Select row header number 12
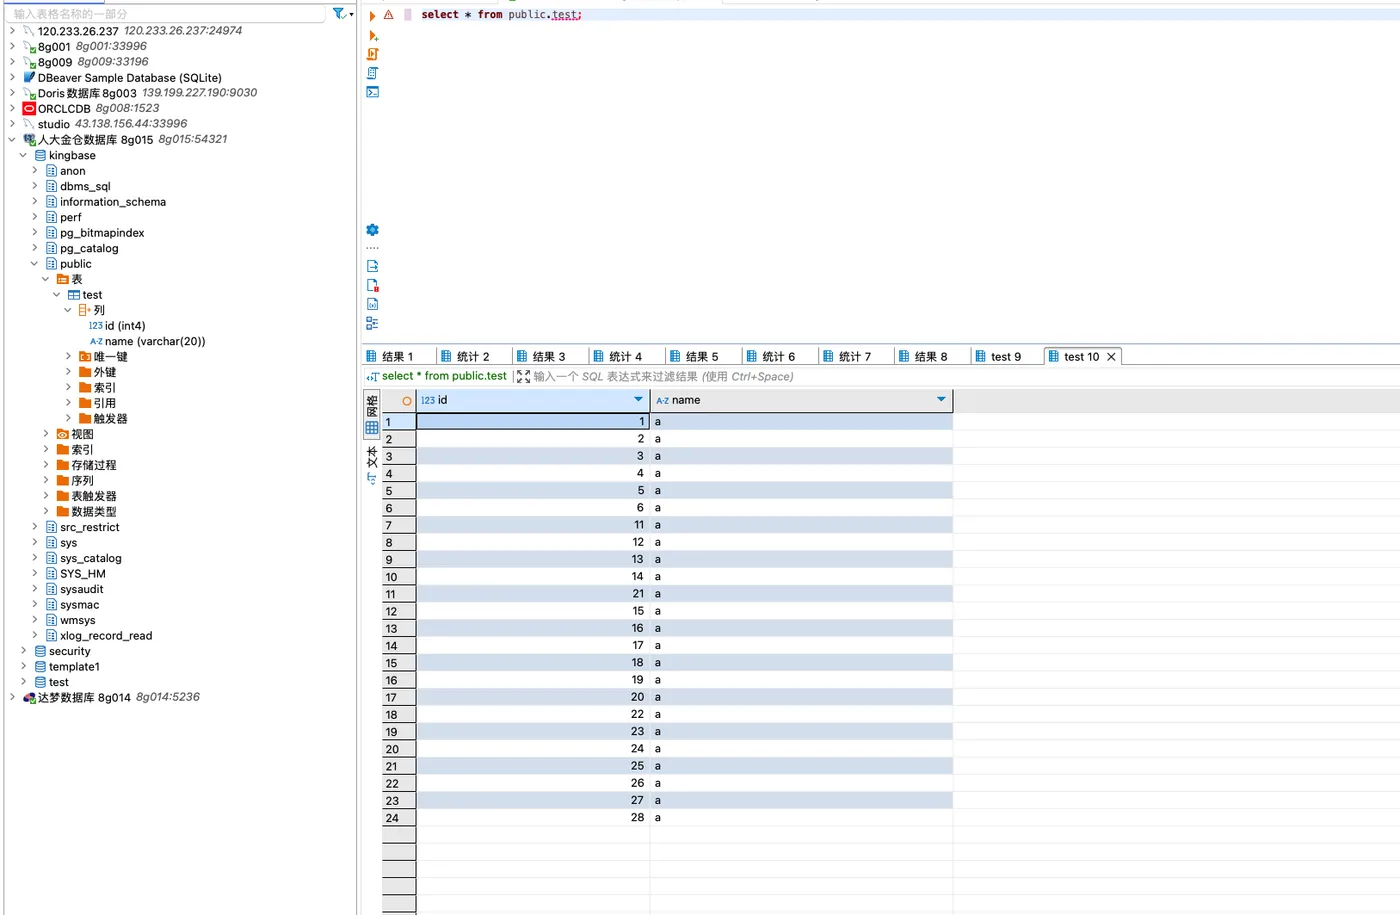Screen dimensions: 1400x915 tap(399, 612)
